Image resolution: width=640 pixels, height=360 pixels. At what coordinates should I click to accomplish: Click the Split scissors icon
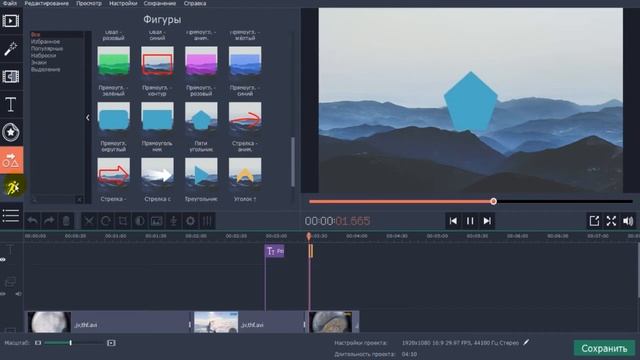coord(89,221)
